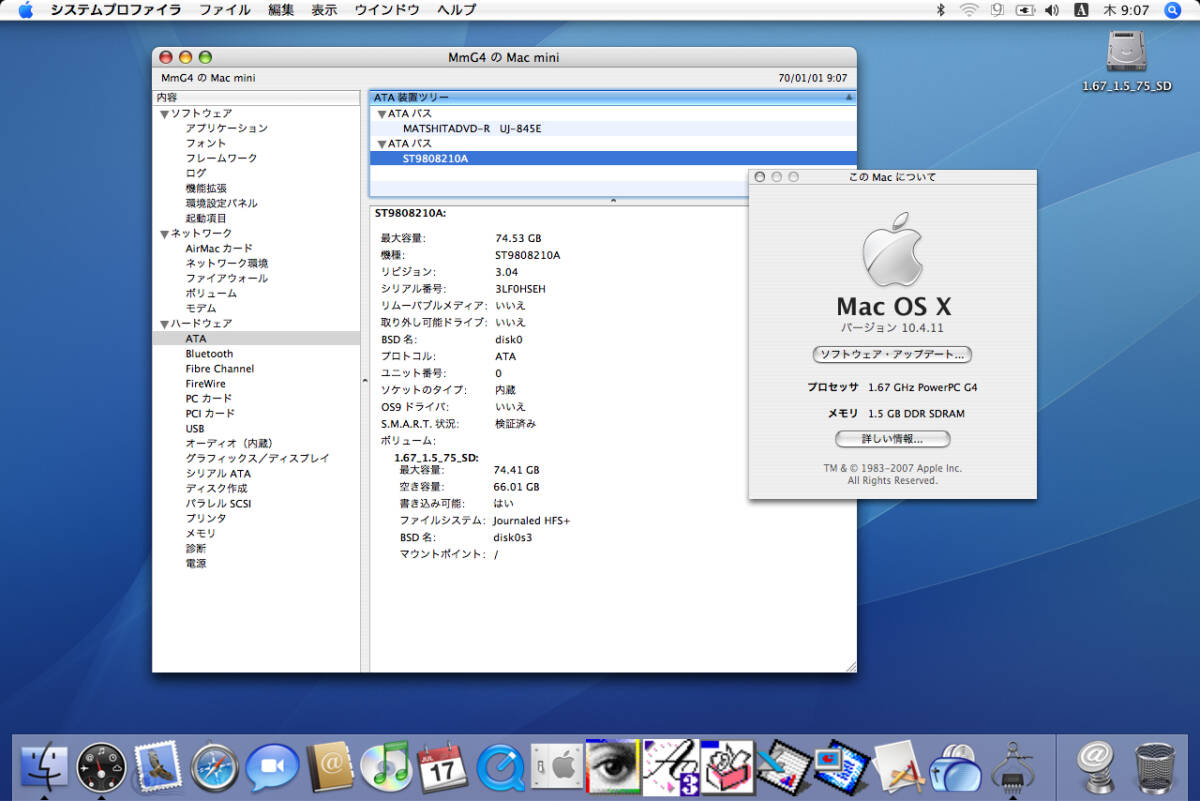The width and height of the screenshot is (1200, 801).
Task: Click the eye icon in the Dock
Action: [613, 768]
